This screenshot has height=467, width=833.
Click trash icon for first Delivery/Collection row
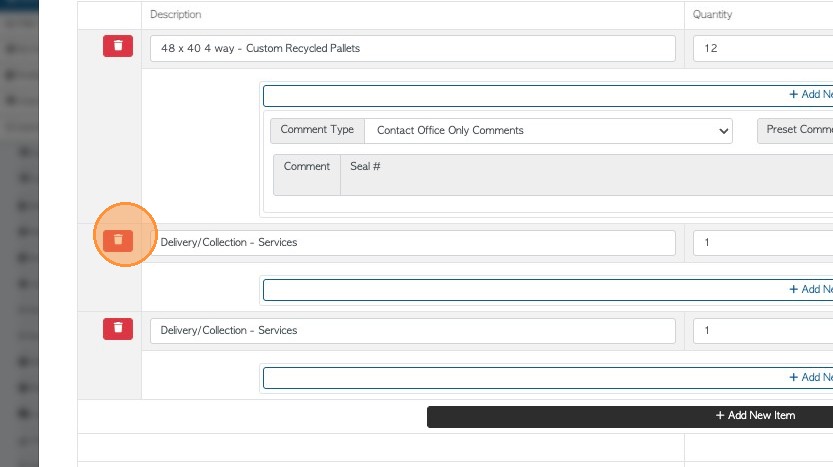118,240
